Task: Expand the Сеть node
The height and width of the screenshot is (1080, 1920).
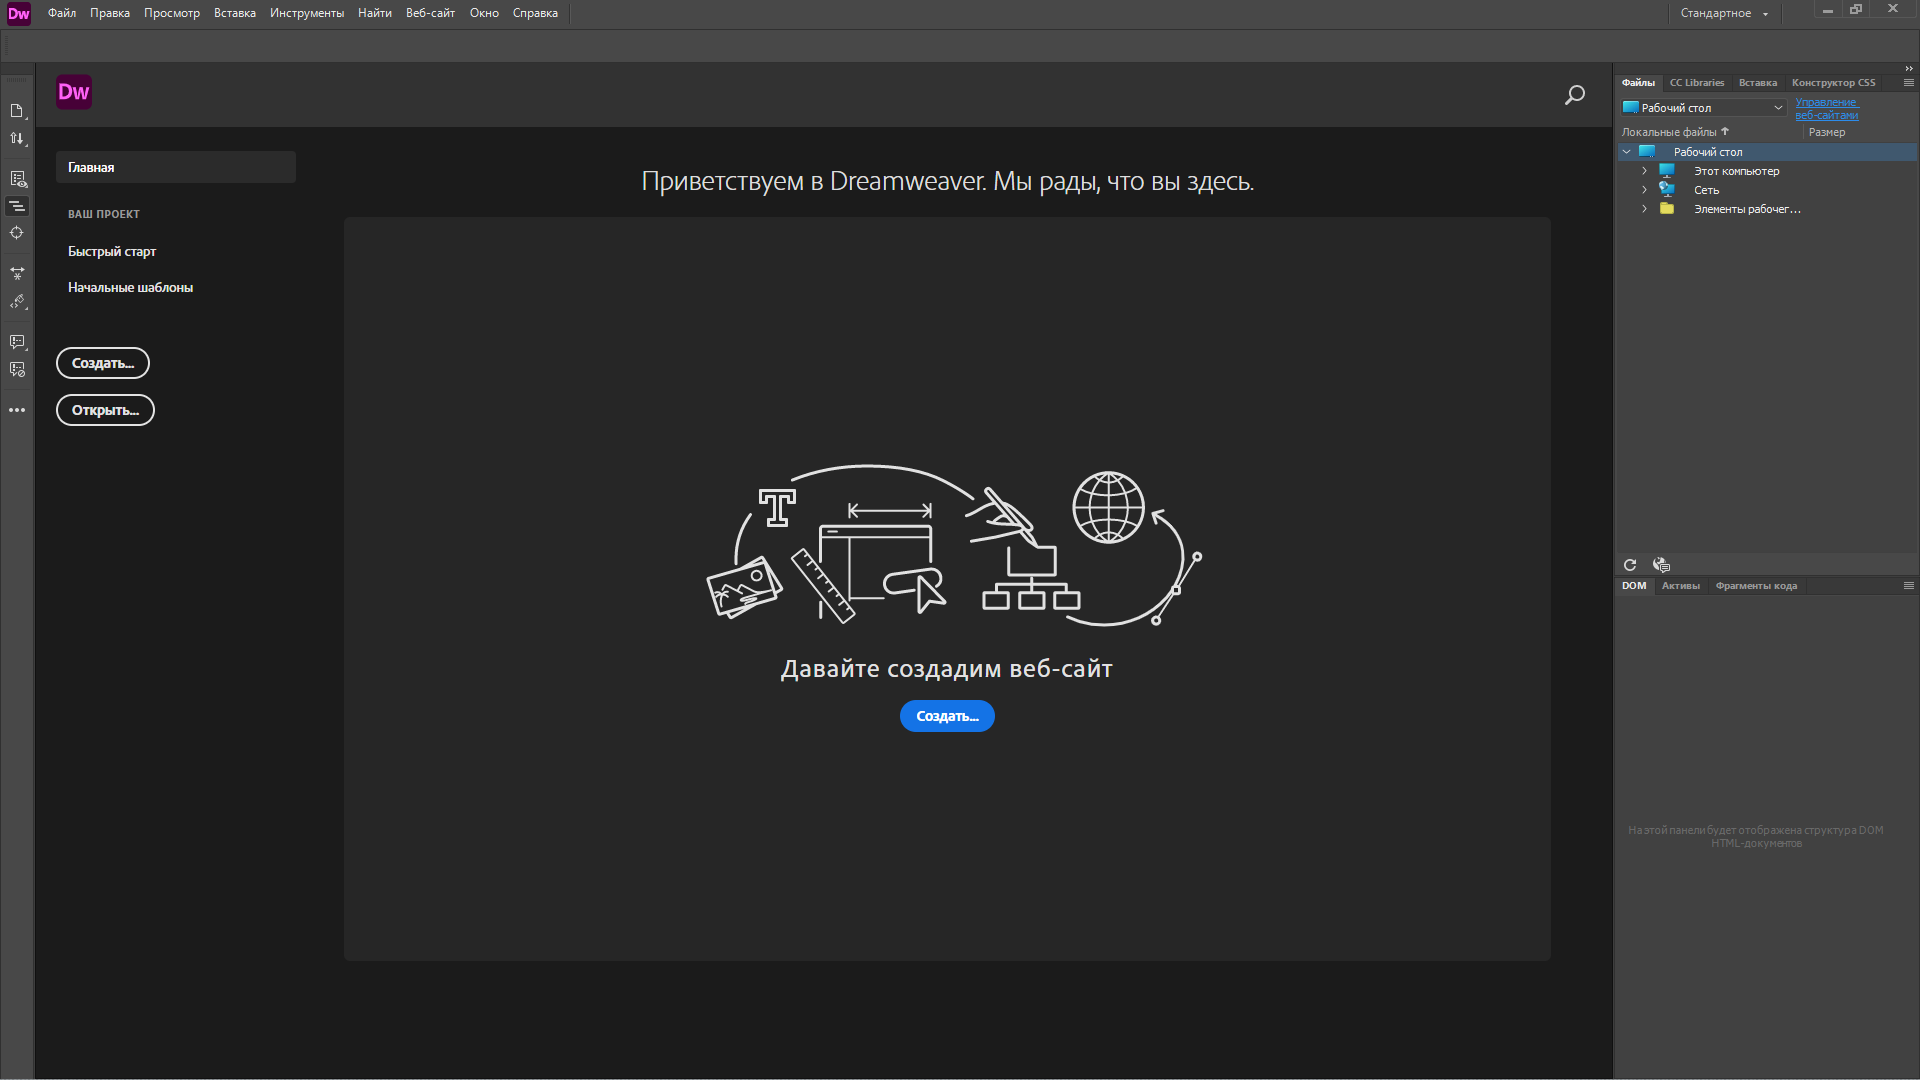Action: click(1644, 190)
